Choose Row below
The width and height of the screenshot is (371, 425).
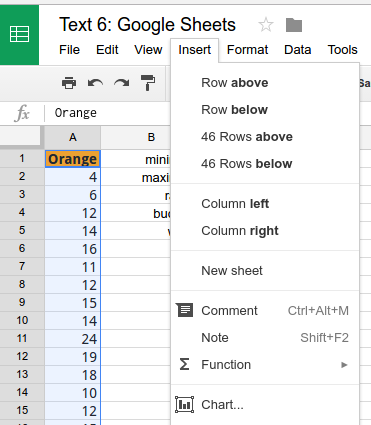(265, 110)
